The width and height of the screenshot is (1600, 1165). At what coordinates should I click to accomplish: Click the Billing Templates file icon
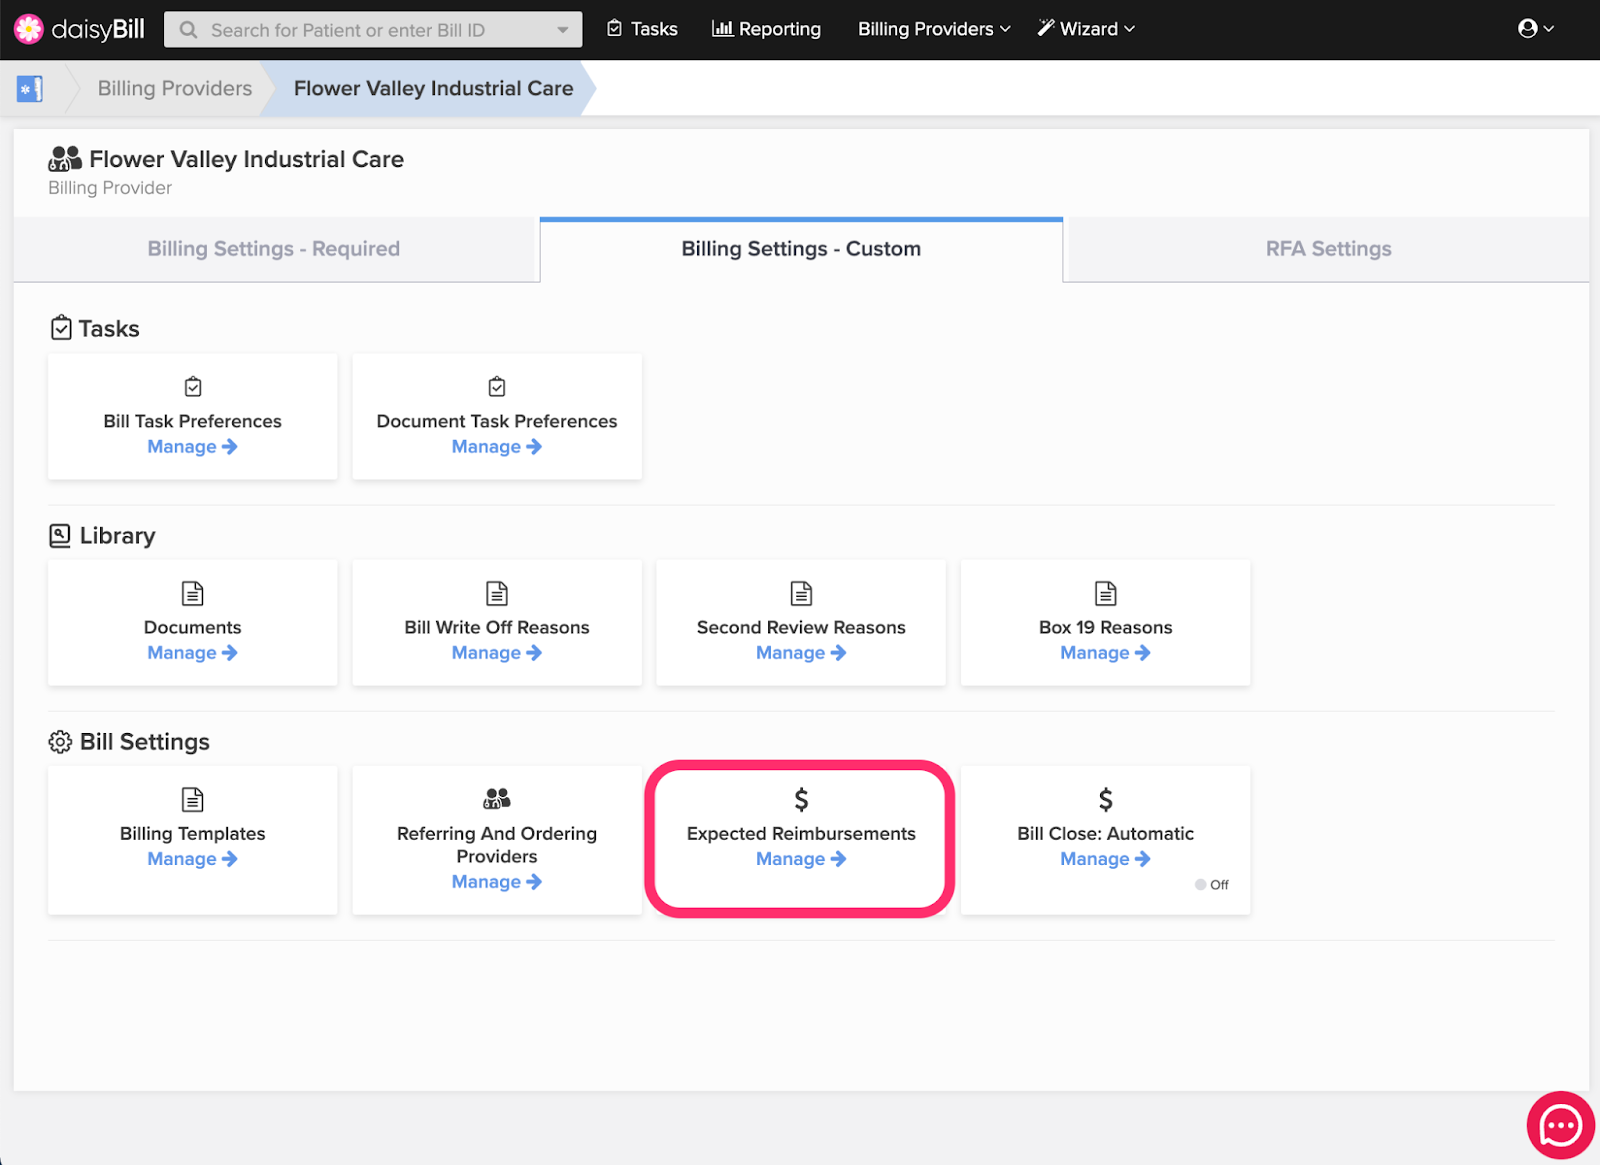[x=193, y=799]
